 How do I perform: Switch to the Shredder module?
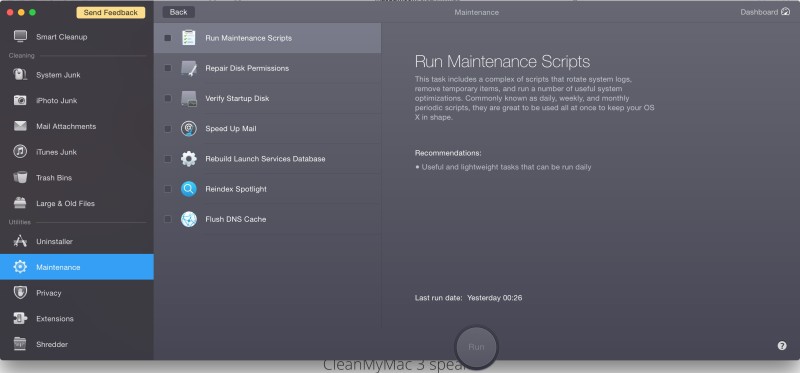[x=77, y=344]
